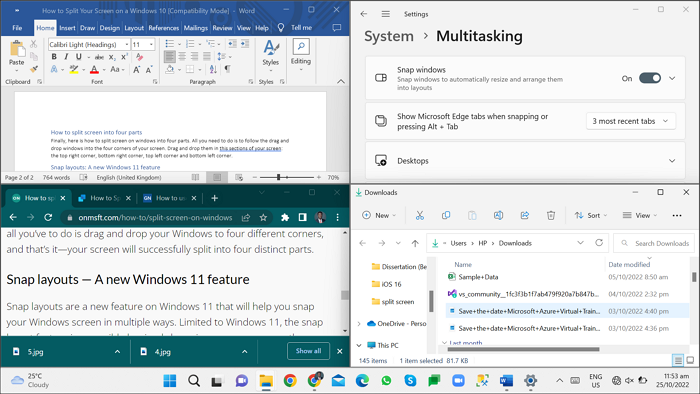Click the Cut icon in Downloads toolbar

420,216
